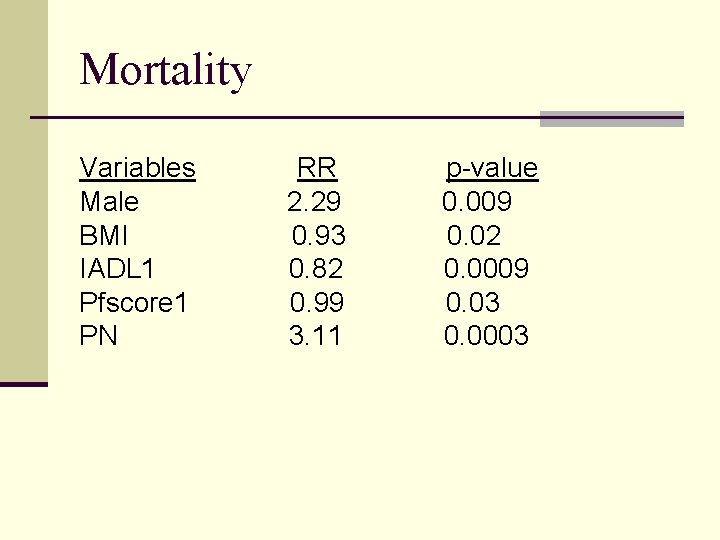Click the p-value 0.0009 for IADL1
Screen dimensions: 720x540
(x=486, y=269)
